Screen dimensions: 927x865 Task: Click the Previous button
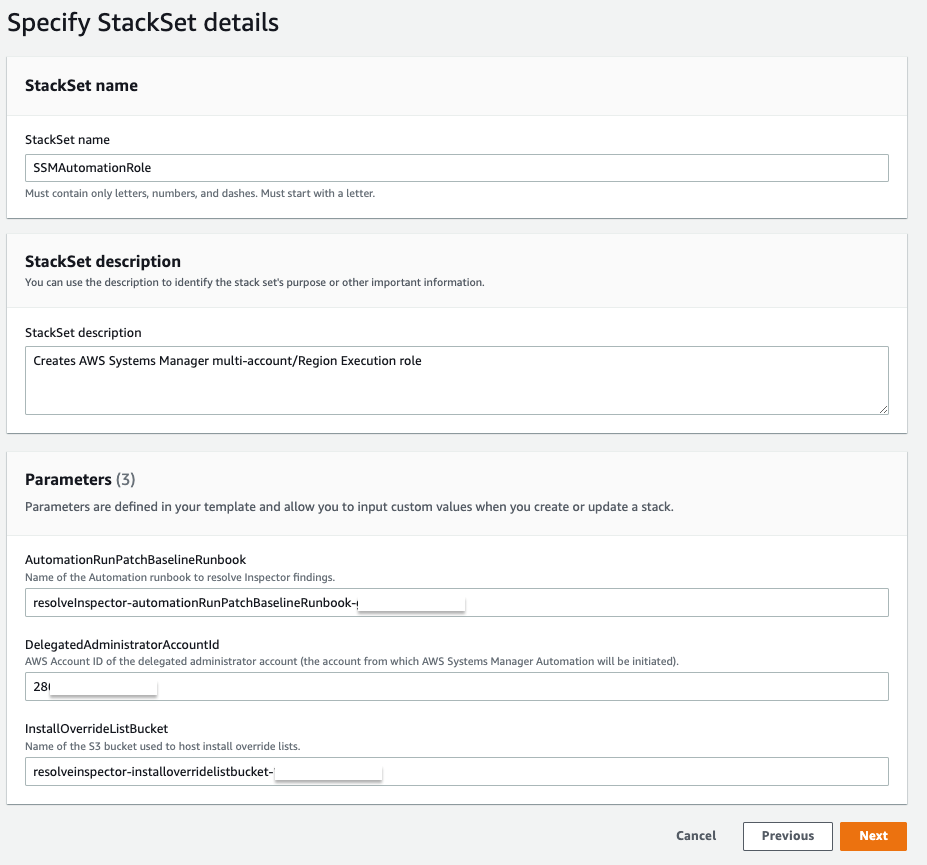[786, 836]
